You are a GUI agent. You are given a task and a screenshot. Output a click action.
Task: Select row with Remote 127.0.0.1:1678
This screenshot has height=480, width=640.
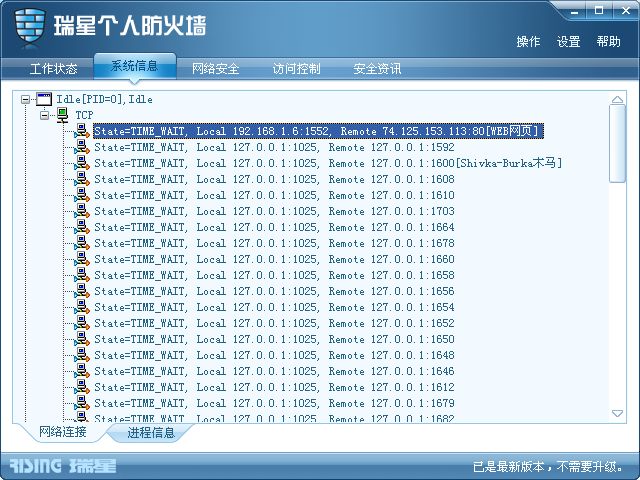click(274, 243)
